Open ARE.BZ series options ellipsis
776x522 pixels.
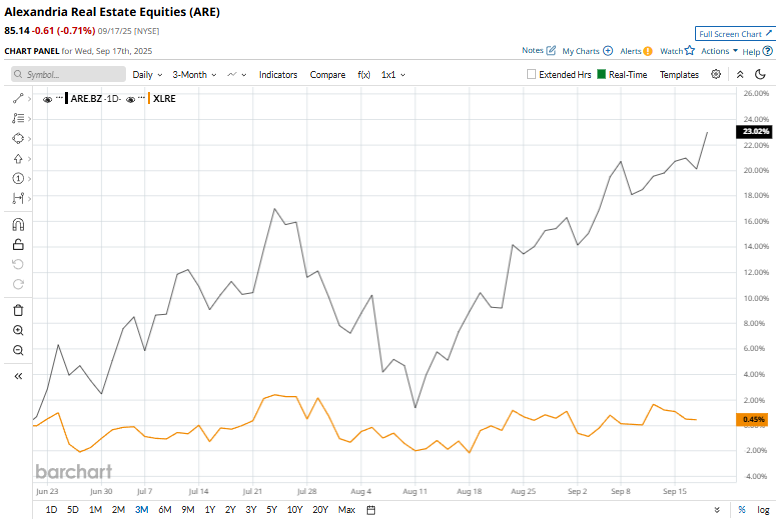coord(59,98)
